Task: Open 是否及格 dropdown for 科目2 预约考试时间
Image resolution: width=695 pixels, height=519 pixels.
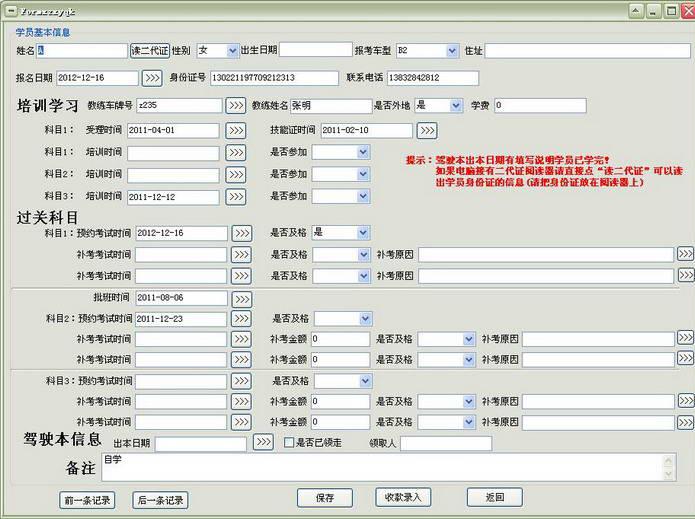Action: pyautogui.click(x=365, y=318)
